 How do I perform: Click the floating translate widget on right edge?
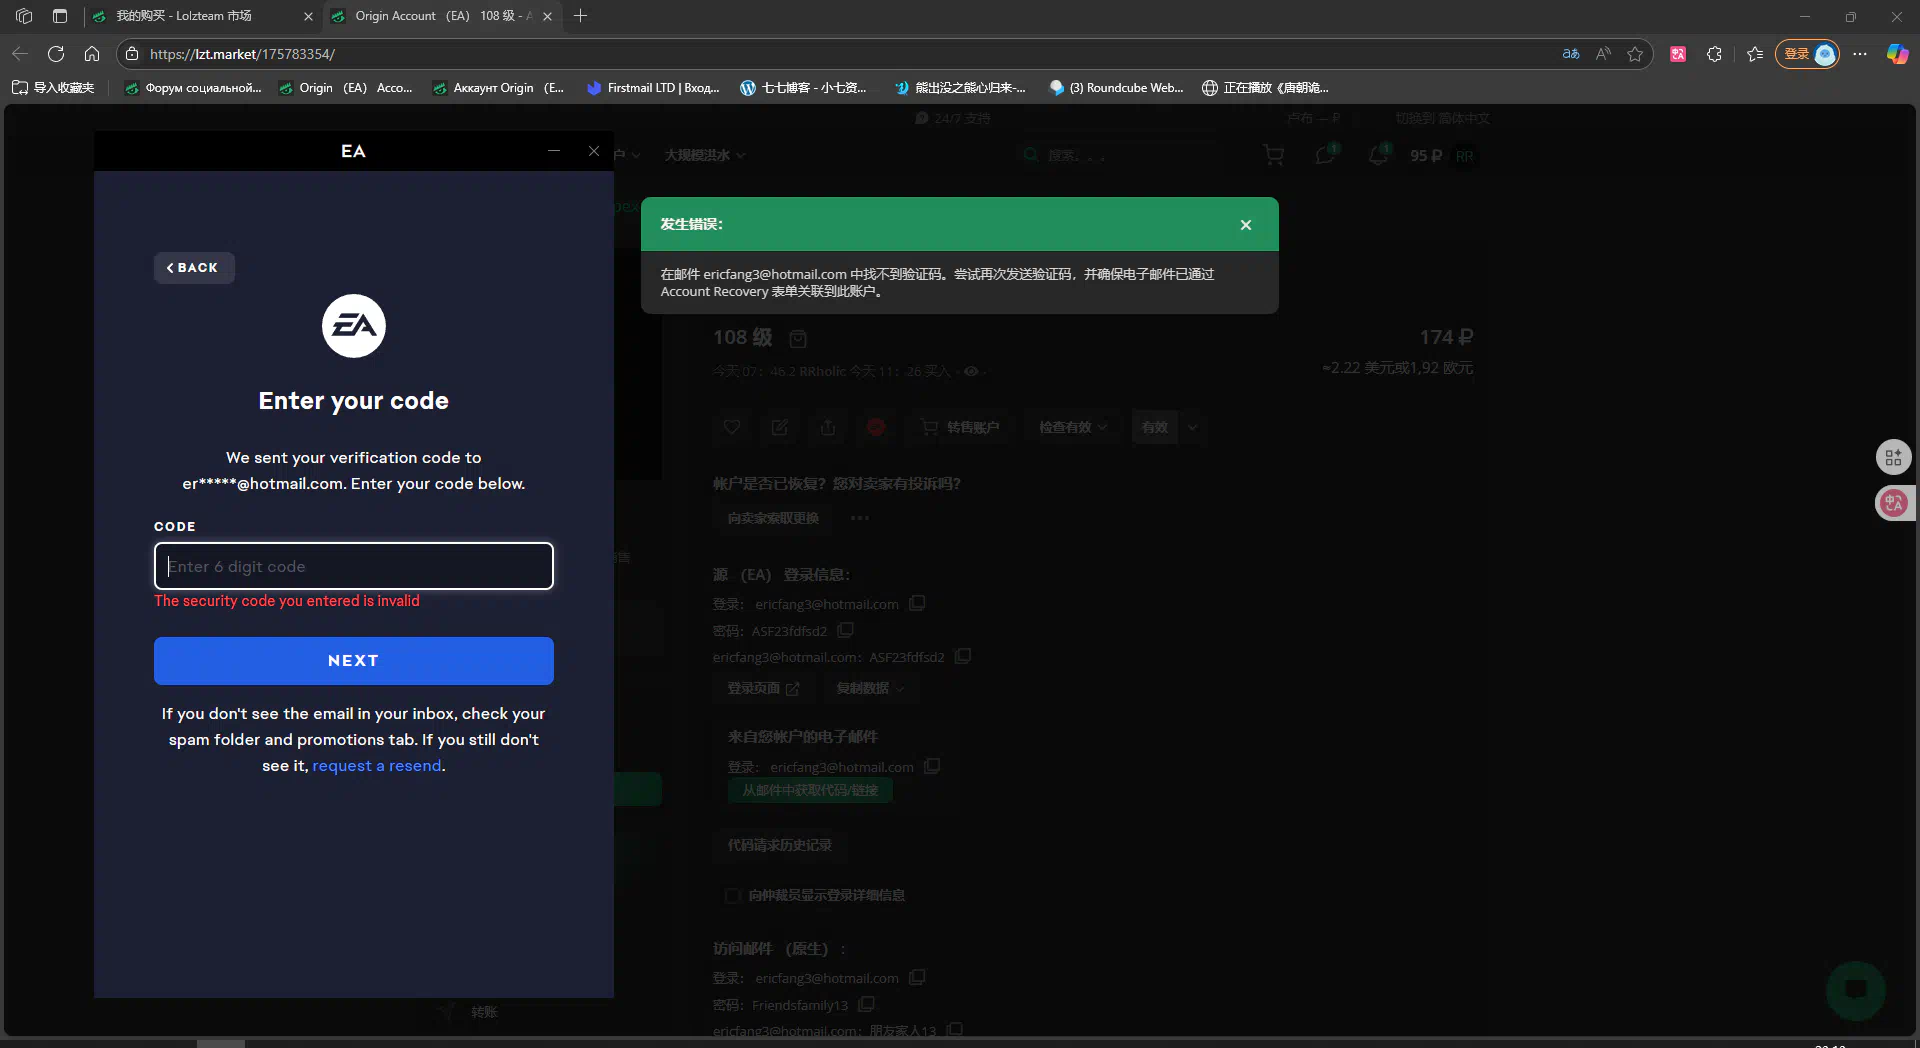click(1893, 503)
